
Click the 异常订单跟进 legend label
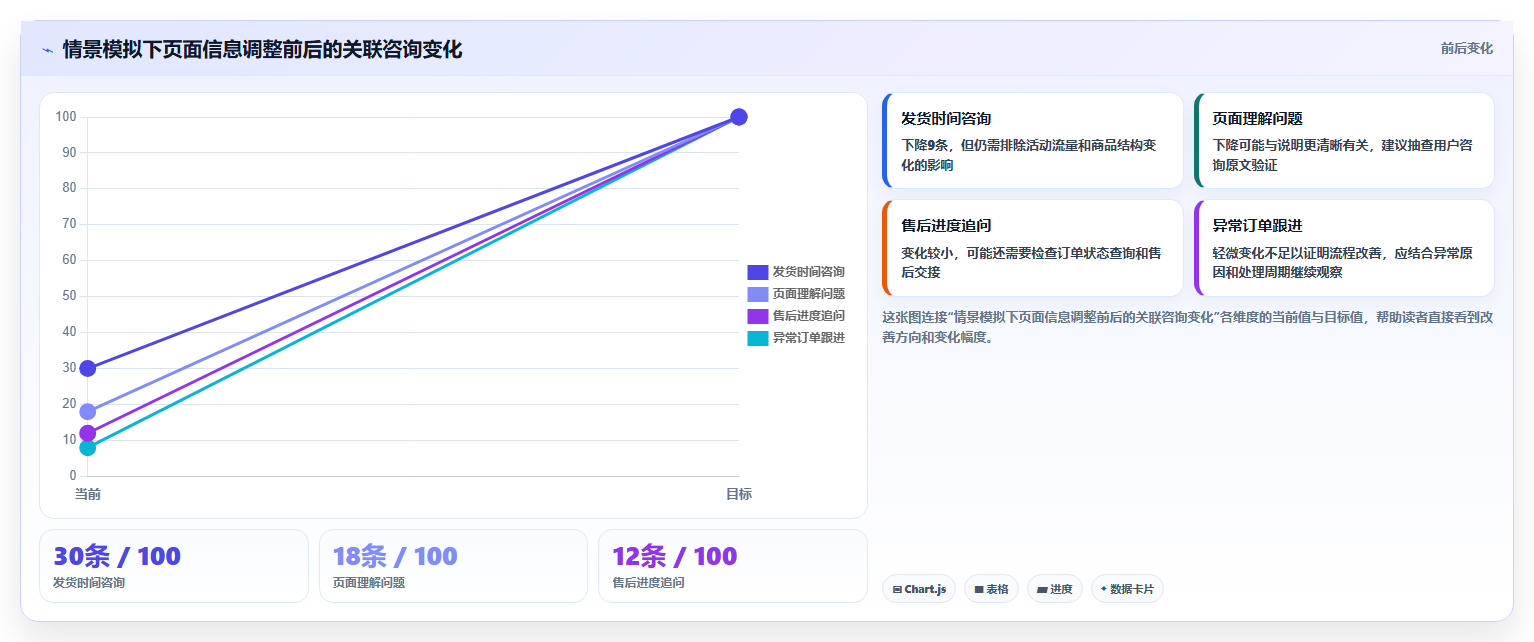[x=809, y=338]
